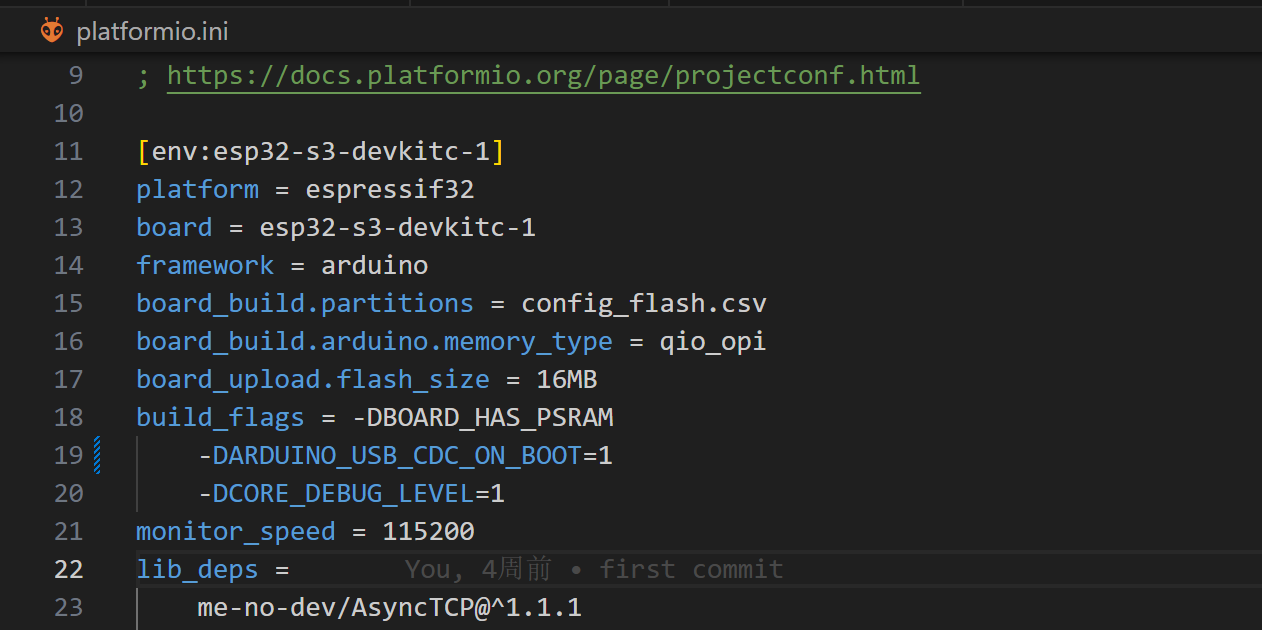Place cursor on the env:esp32-s3-devkitc-1 section header

coord(320,152)
